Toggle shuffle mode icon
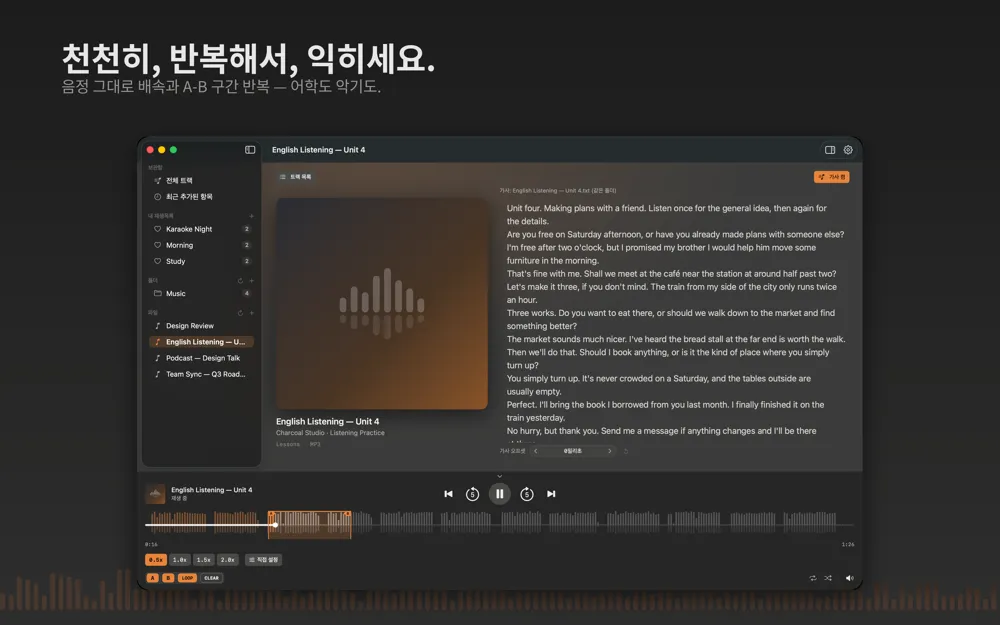The width and height of the screenshot is (1000, 625). (x=828, y=578)
